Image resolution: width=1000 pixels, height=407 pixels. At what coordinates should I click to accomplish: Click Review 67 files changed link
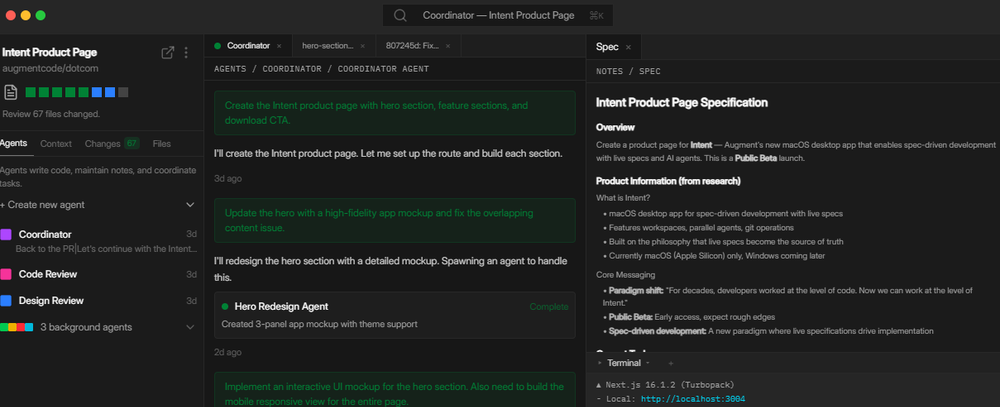pos(51,114)
